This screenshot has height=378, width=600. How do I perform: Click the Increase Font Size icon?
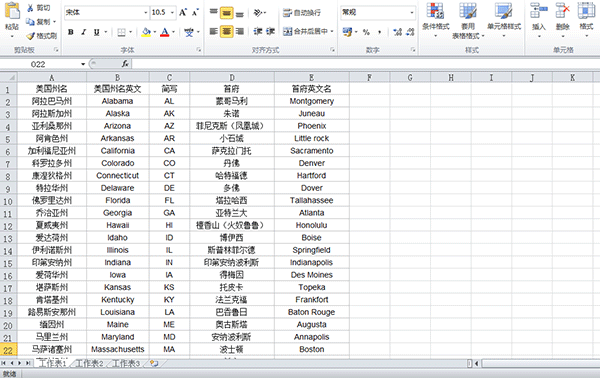click(183, 12)
